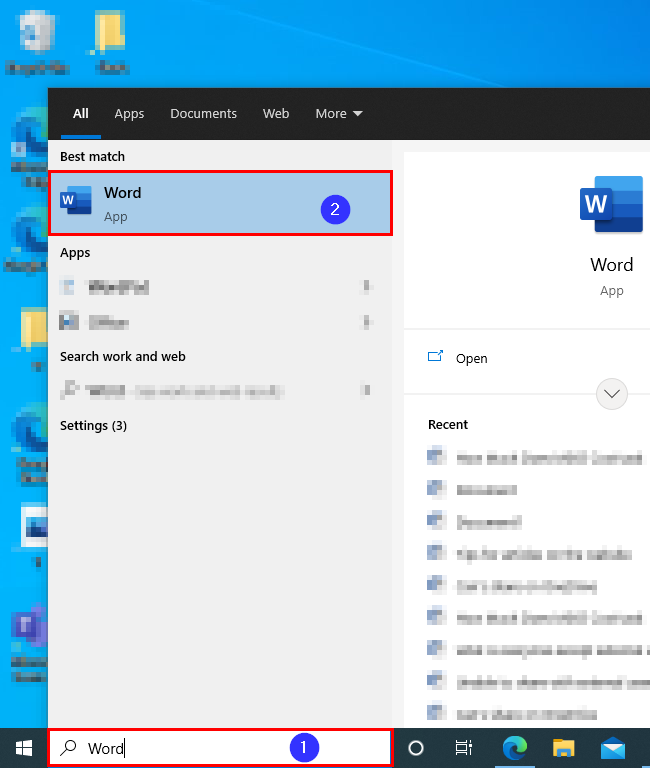Open the Mail app from the taskbar

pyautogui.click(x=613, y=748)
